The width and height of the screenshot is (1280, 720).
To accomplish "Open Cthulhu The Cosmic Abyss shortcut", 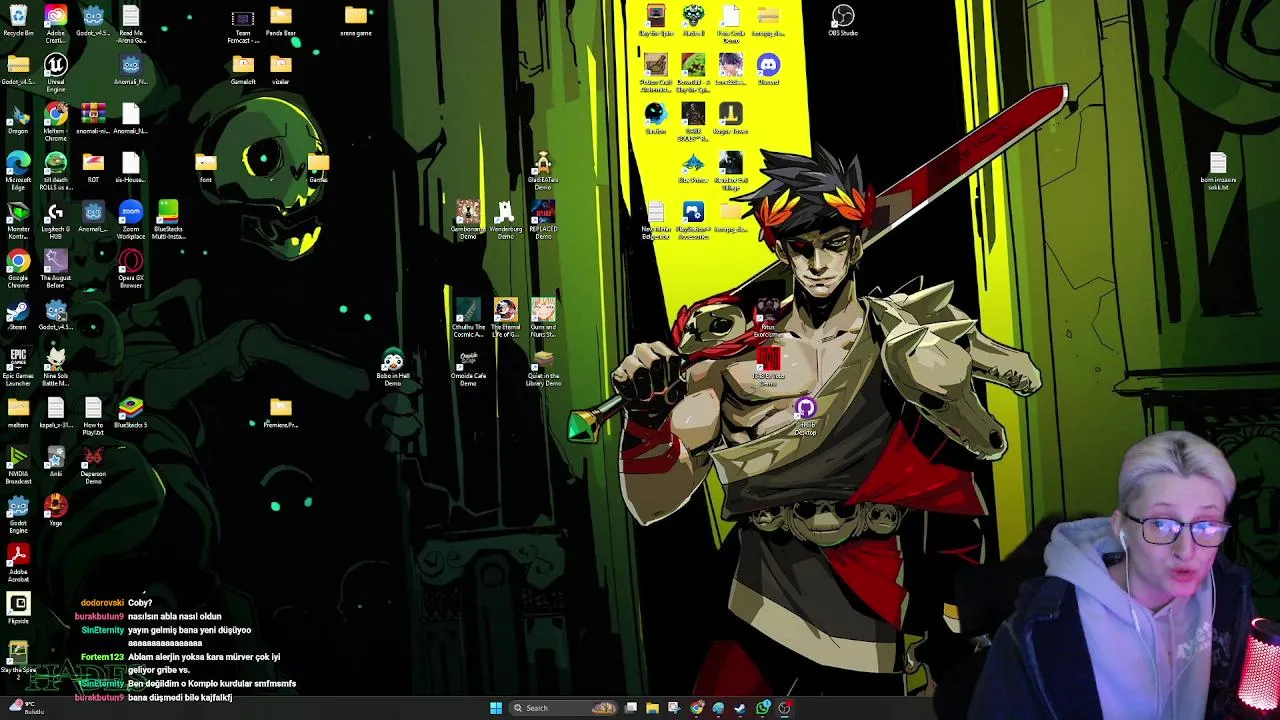I will coord(468,318).
